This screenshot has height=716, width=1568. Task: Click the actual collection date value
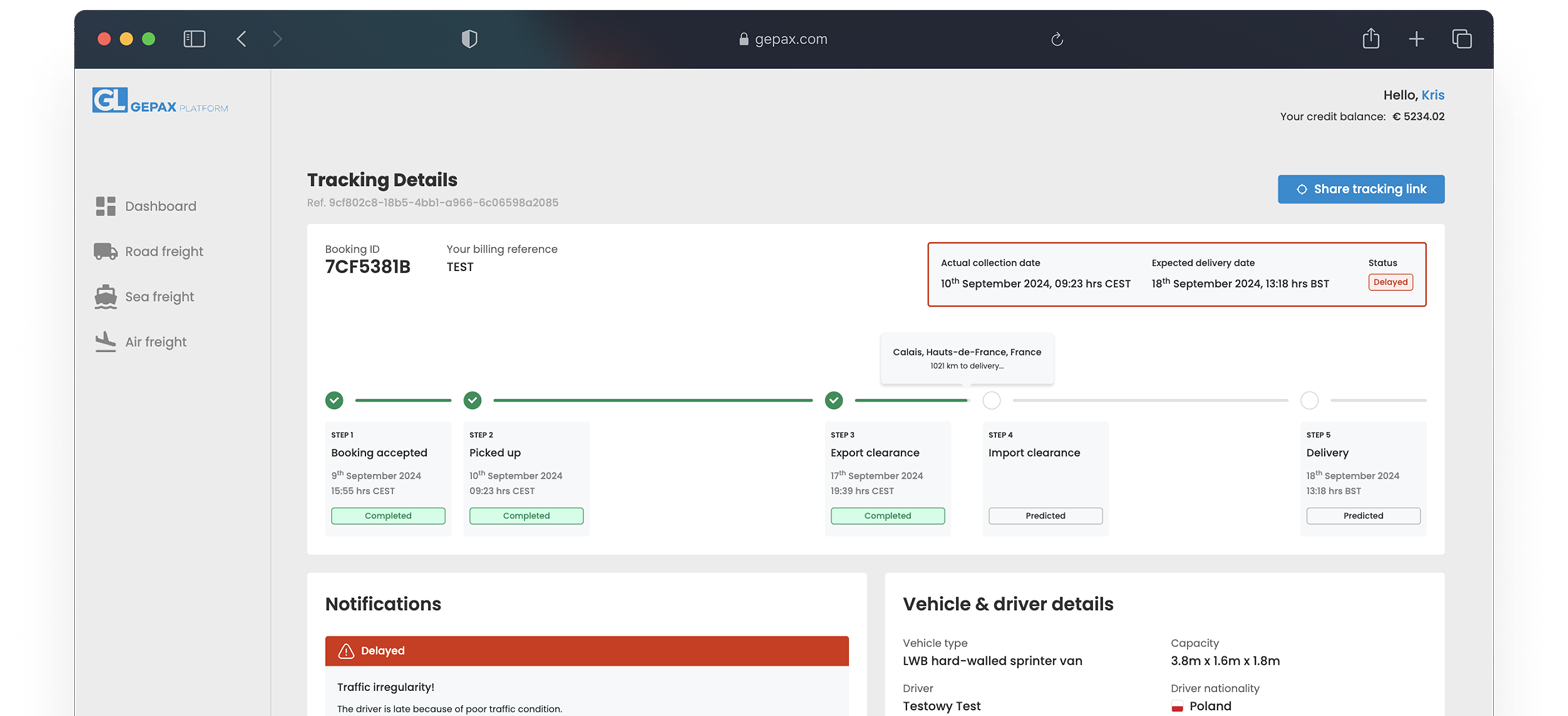click(x=1036, y=283)
